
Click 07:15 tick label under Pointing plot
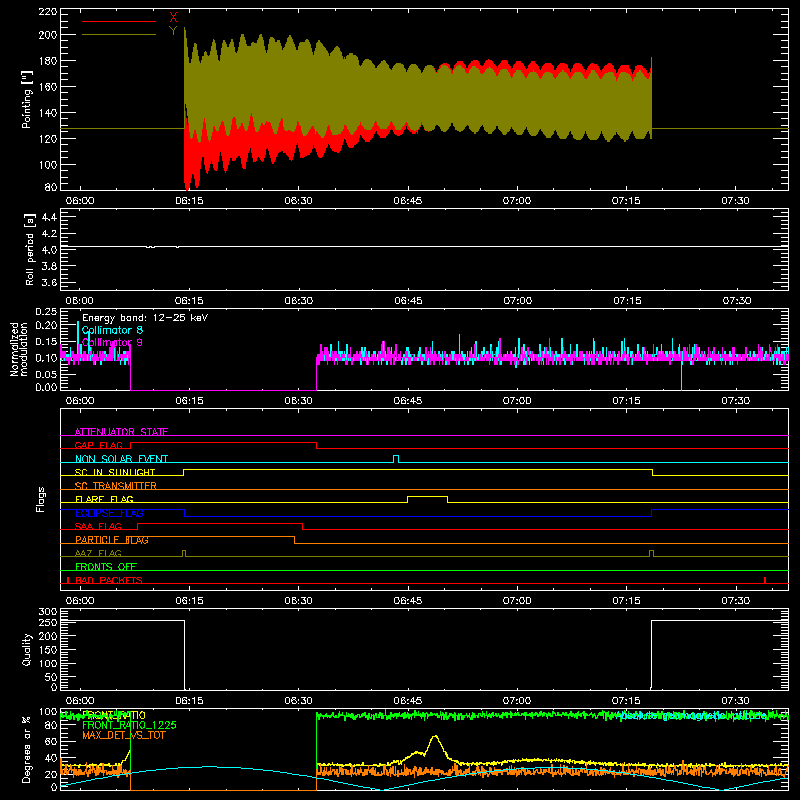click(626, 201)
